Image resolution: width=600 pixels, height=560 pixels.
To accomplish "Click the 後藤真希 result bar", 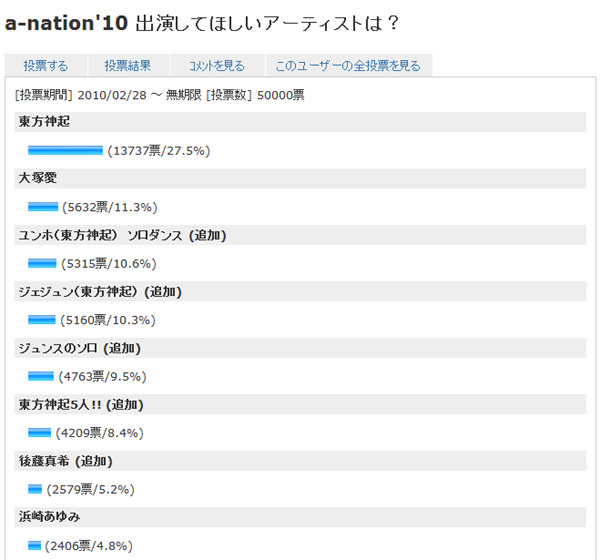I will click(x=35, y=489).
